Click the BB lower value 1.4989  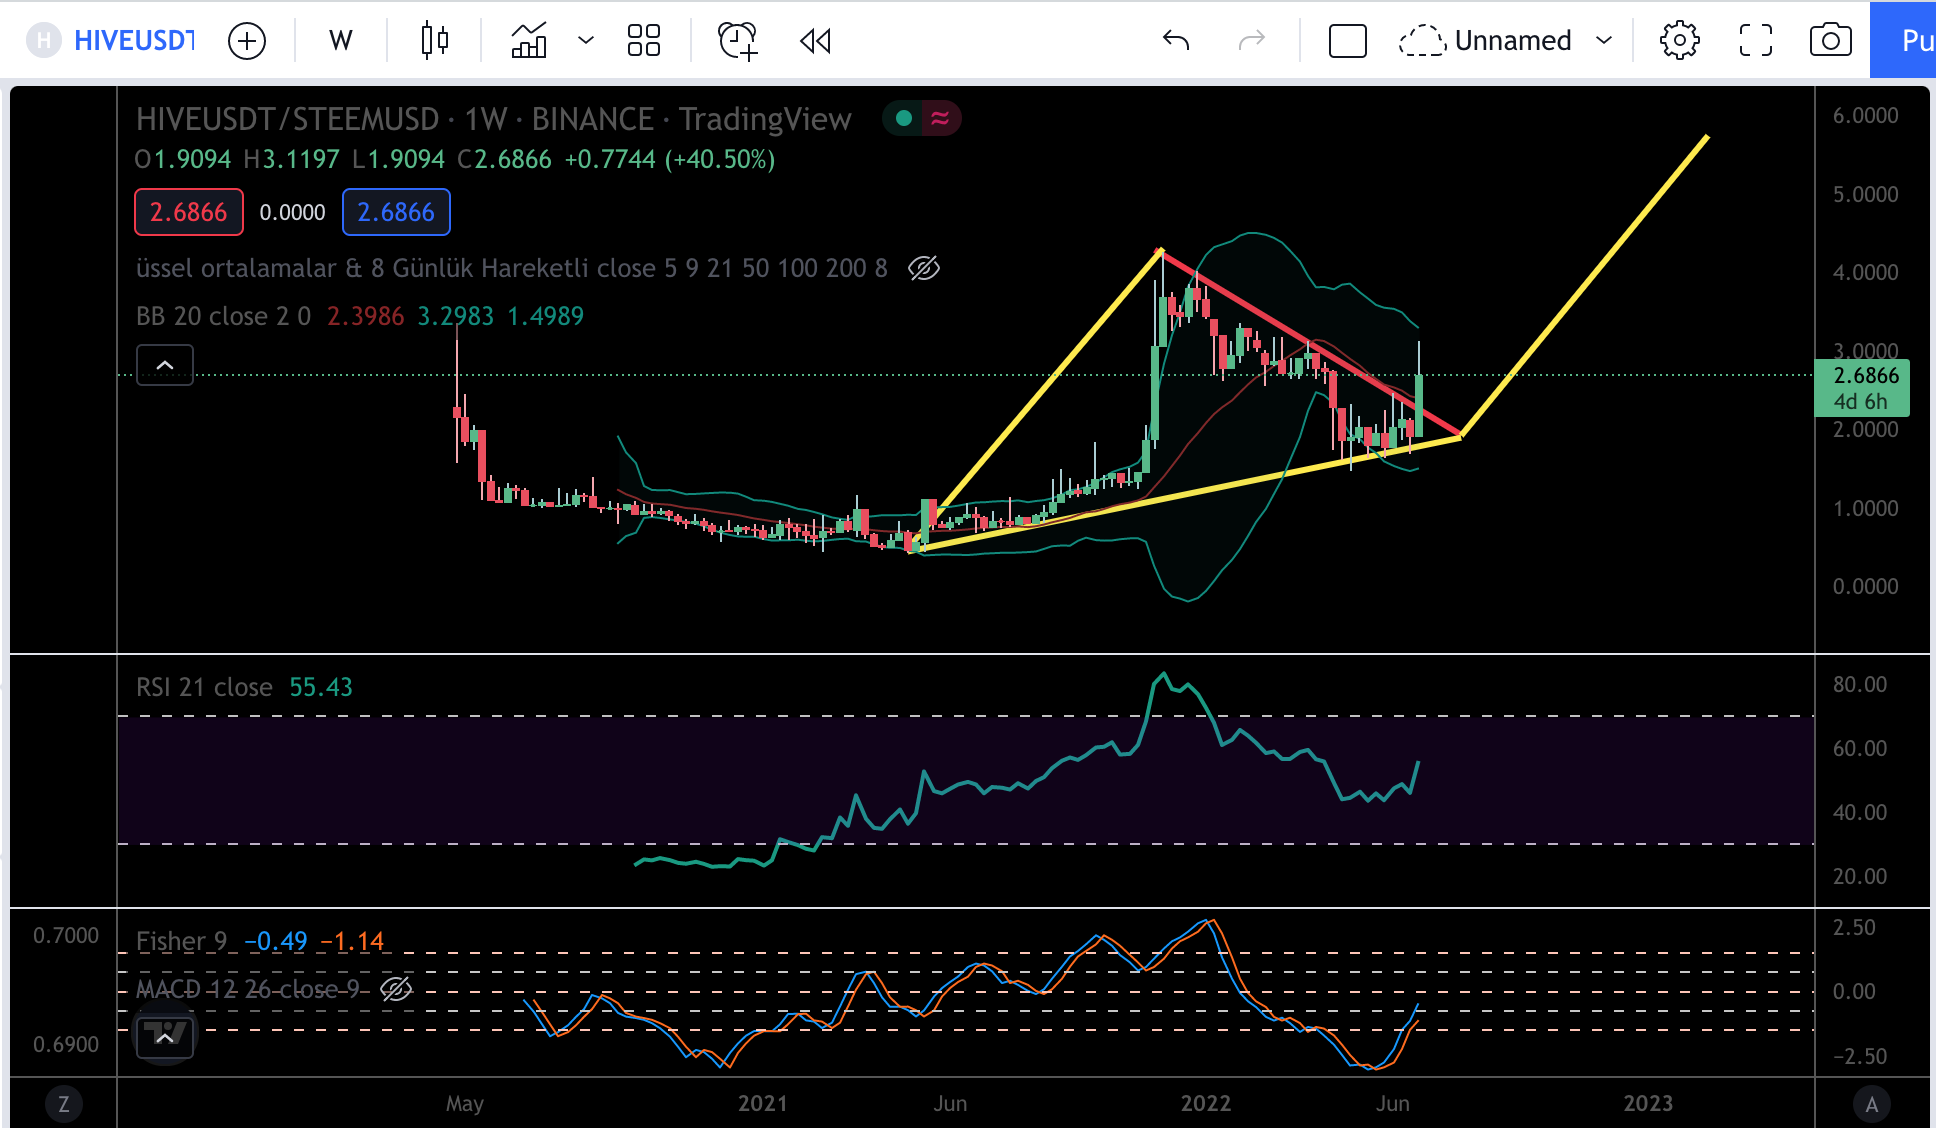(546, 316)
